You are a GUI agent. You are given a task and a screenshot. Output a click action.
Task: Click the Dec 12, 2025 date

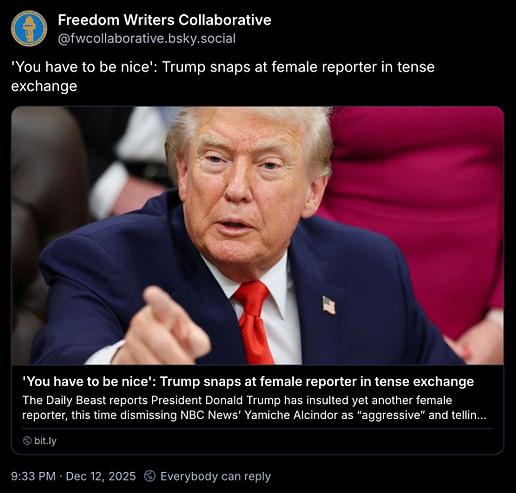[x=101, y=476]
